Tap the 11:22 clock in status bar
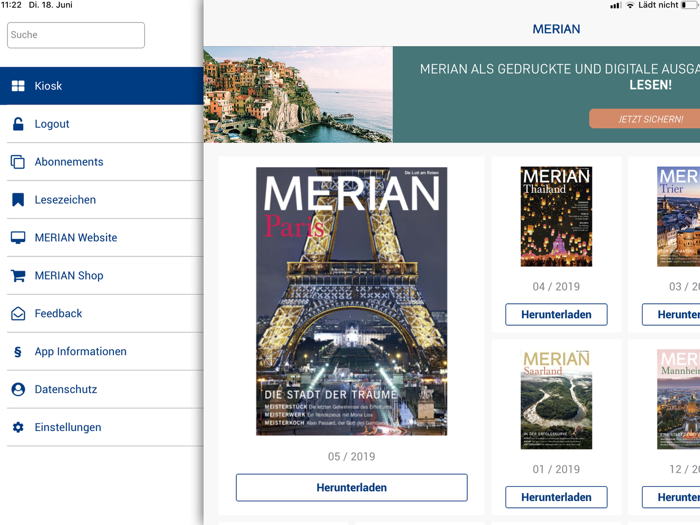The width and height of the screenshot is (700, 525). pos(11,5)
